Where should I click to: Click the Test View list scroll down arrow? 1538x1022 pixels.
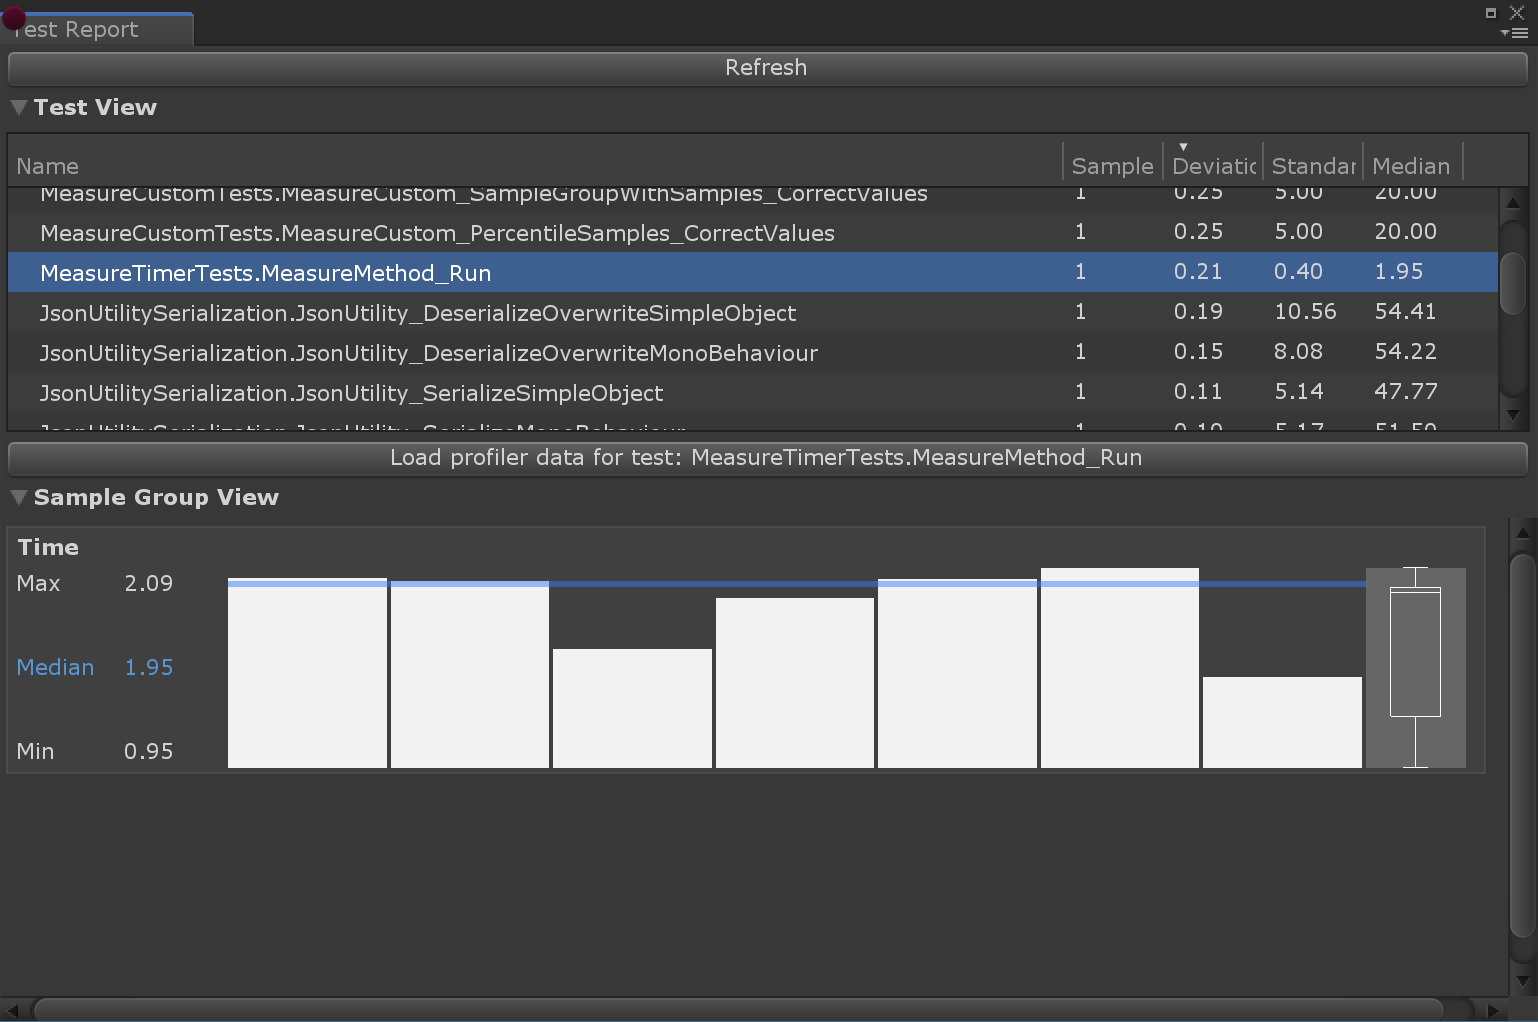1512,415
